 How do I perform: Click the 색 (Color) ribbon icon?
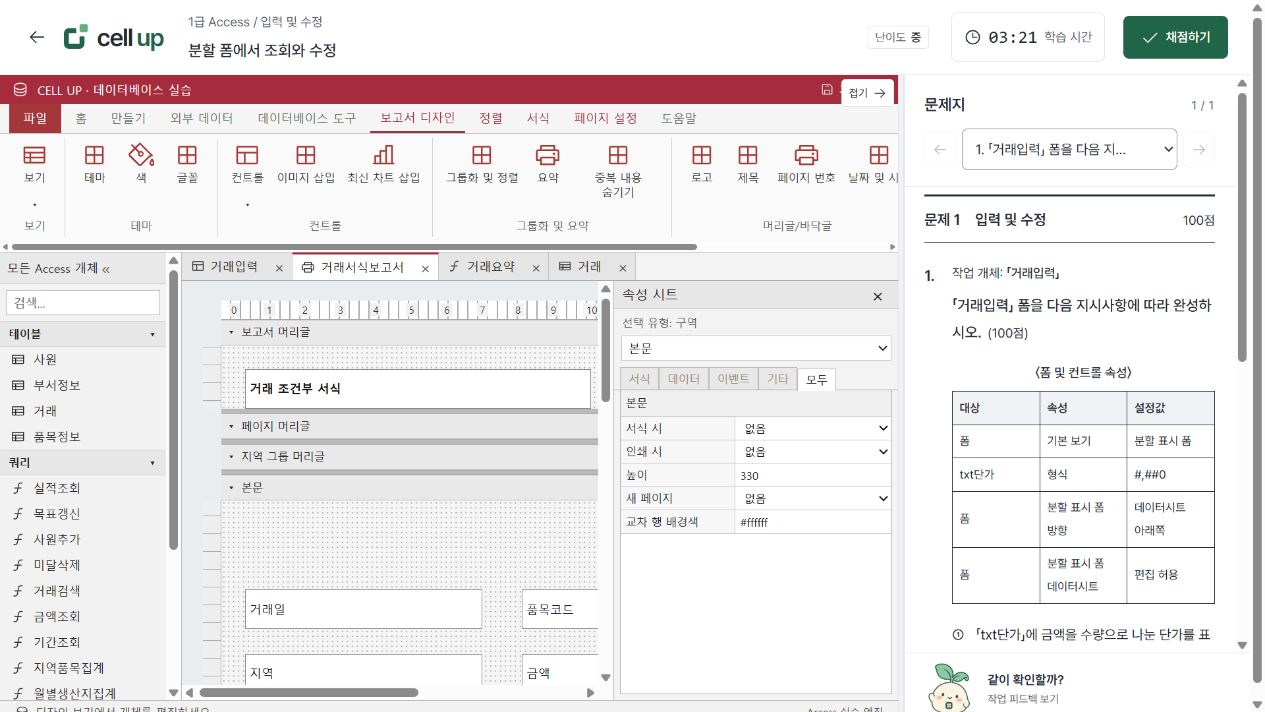coord(141,155)
